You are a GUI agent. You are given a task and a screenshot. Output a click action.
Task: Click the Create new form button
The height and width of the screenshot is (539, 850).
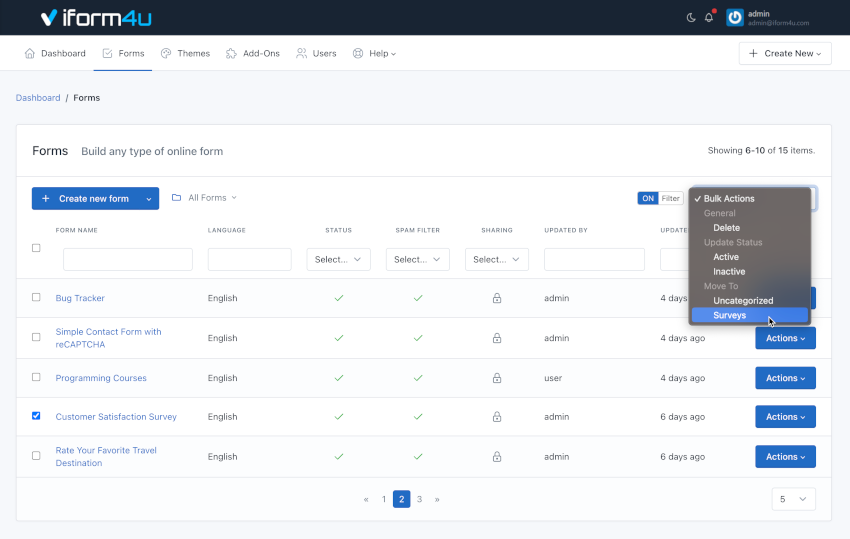[x=86, y=198]
